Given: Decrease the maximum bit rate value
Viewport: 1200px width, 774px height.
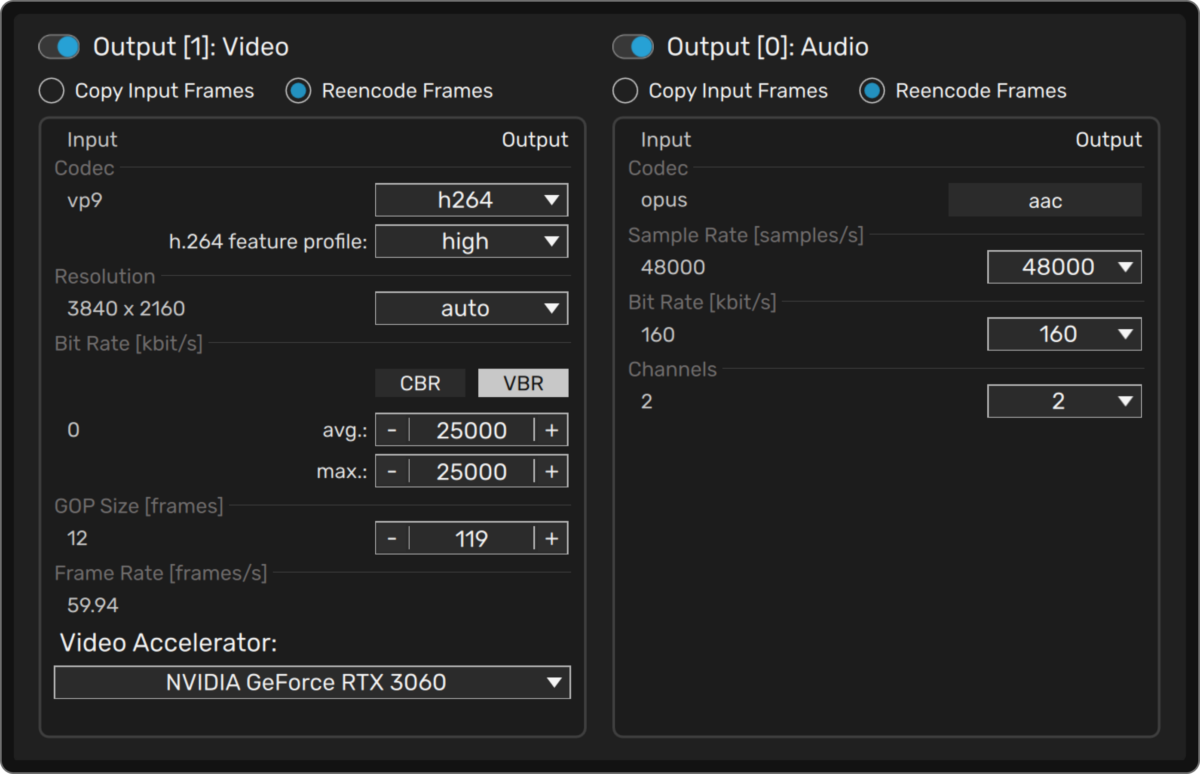Looking at the screenshot, I should click(389, 470).
